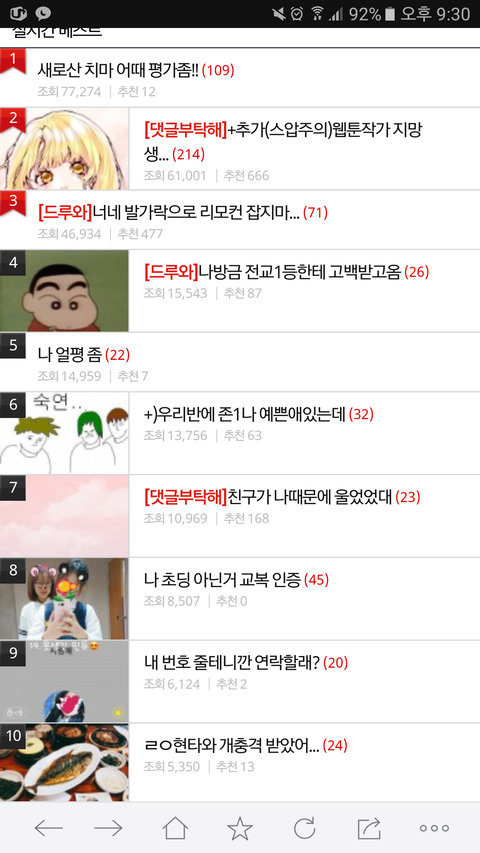Image resolution: width=480 pixels, height=853 pixels.
Task: Tap the blonde anime girl thumbnail
Action: tap(64, 149)
